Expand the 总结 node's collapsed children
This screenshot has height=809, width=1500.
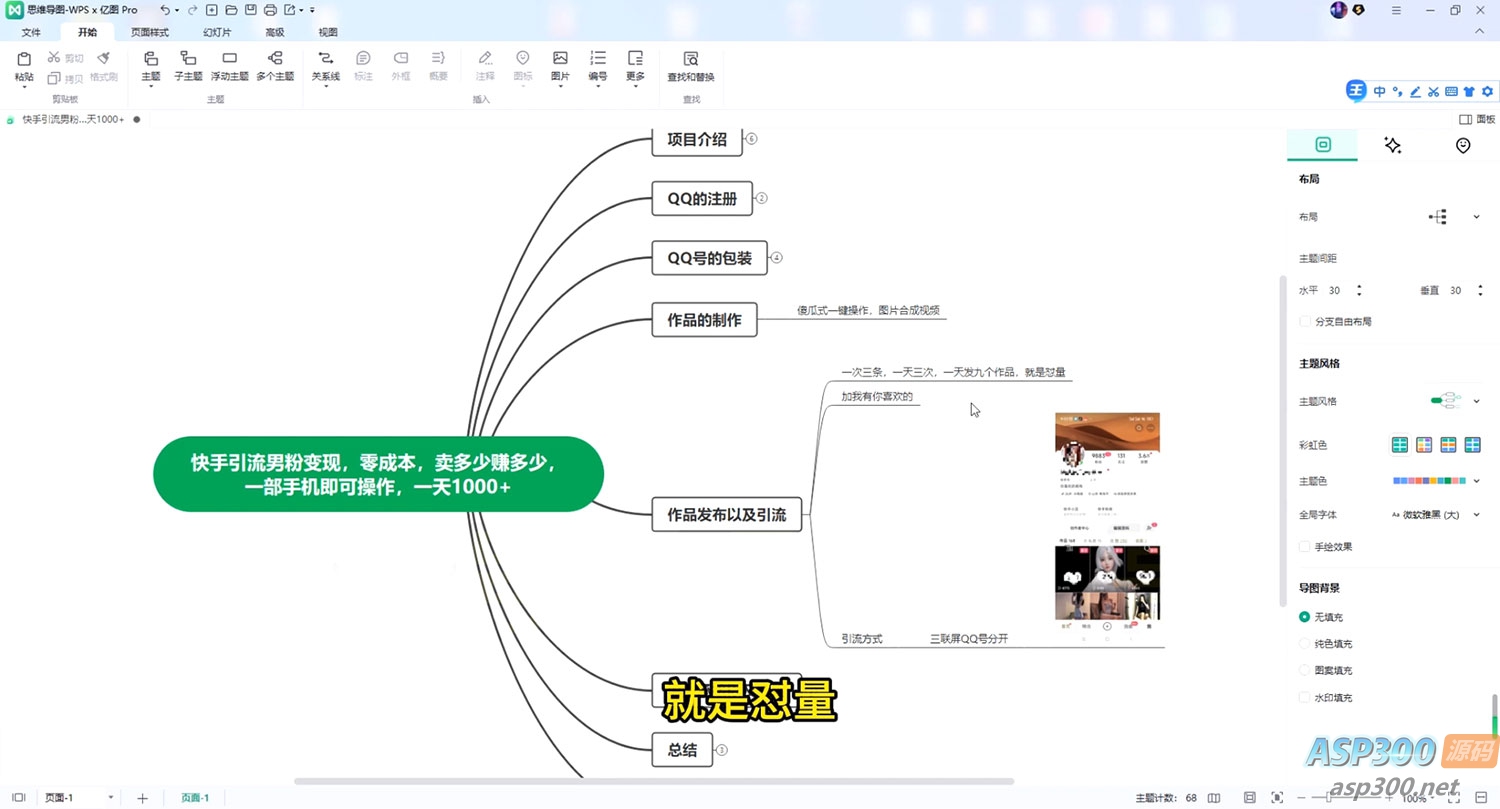722,750
